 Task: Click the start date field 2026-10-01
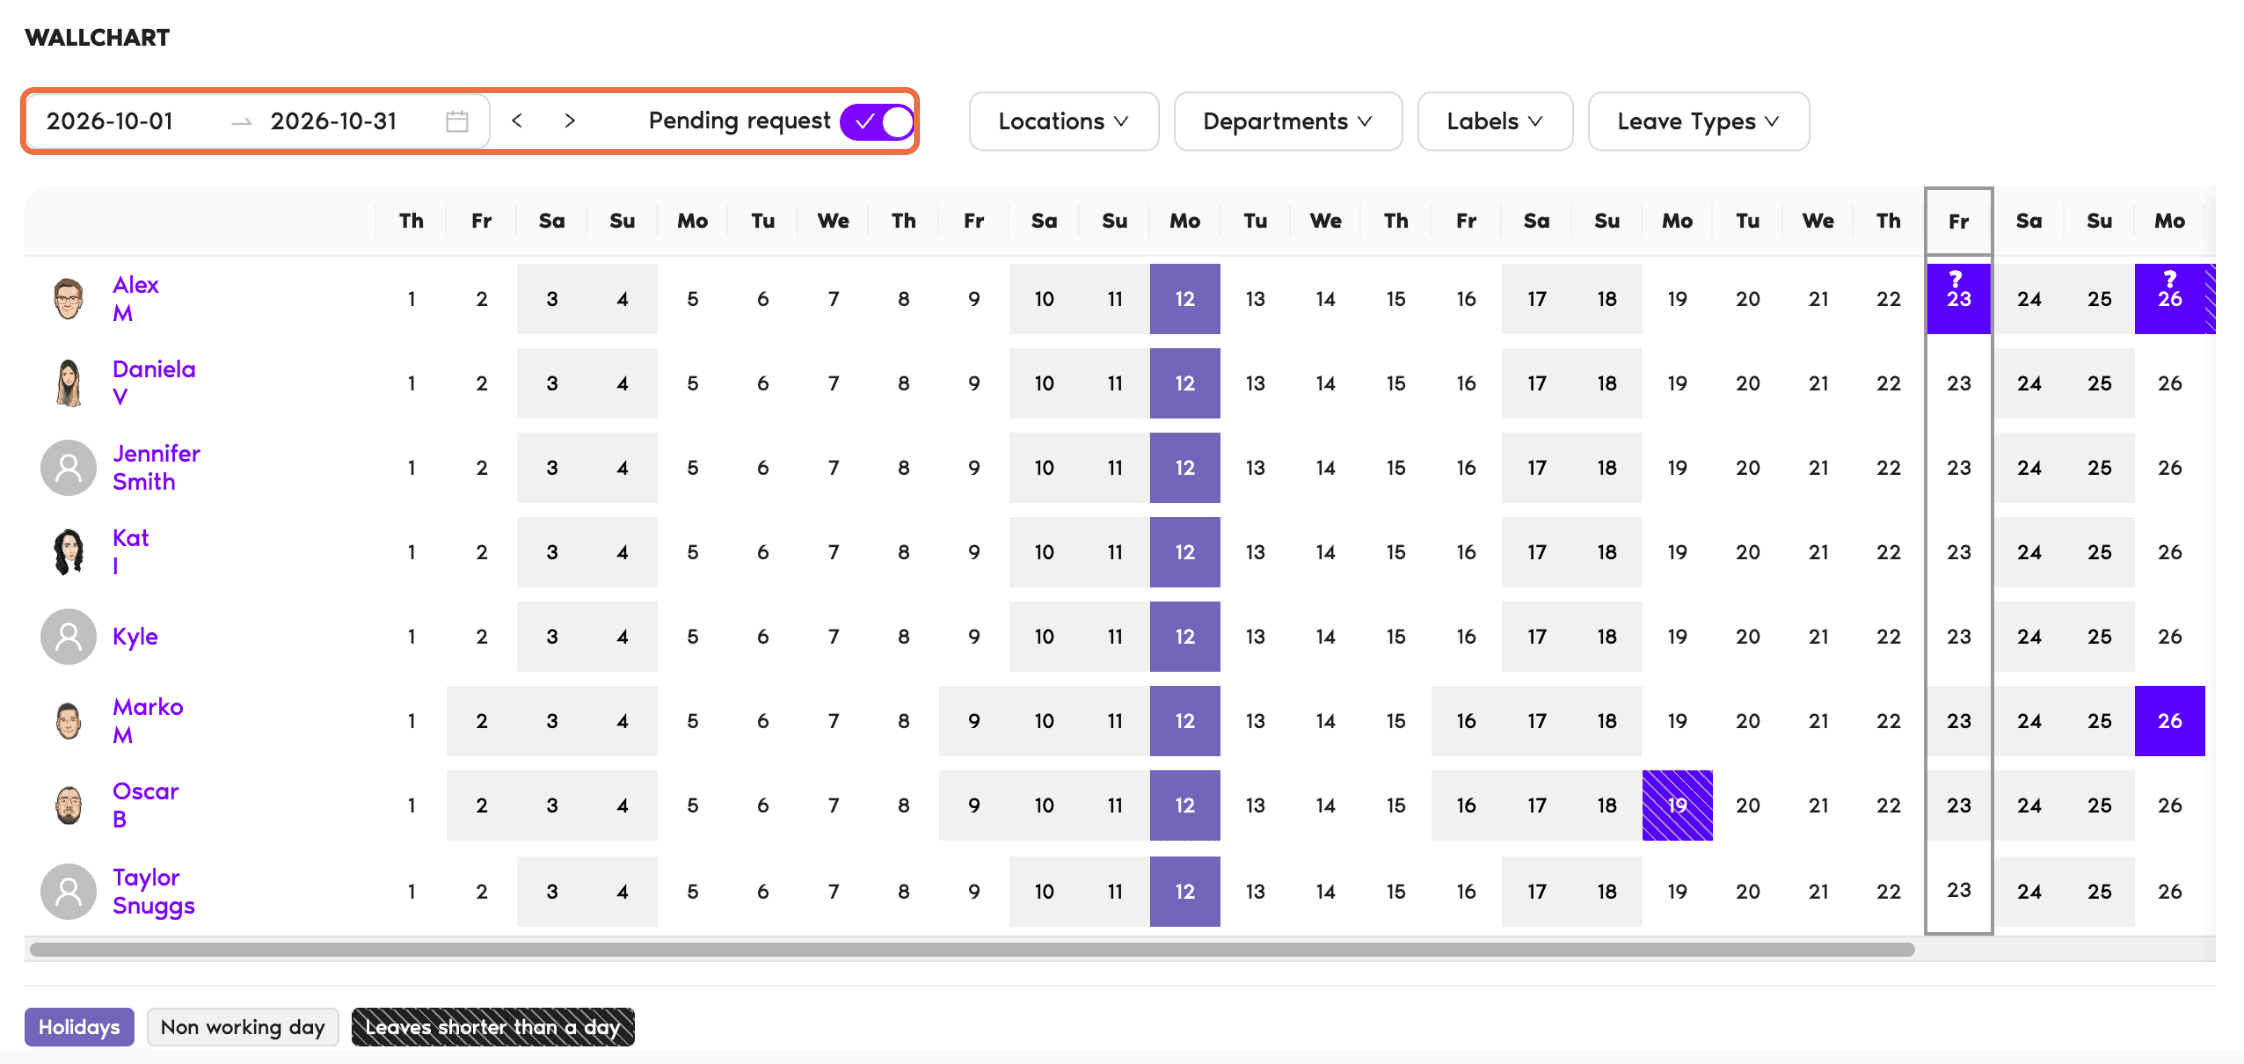click(x=110, y=121)
